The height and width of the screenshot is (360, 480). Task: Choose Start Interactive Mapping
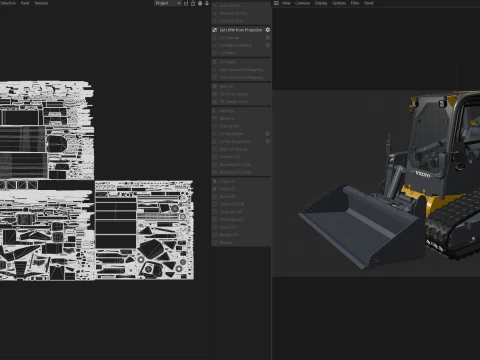point(241,70)
